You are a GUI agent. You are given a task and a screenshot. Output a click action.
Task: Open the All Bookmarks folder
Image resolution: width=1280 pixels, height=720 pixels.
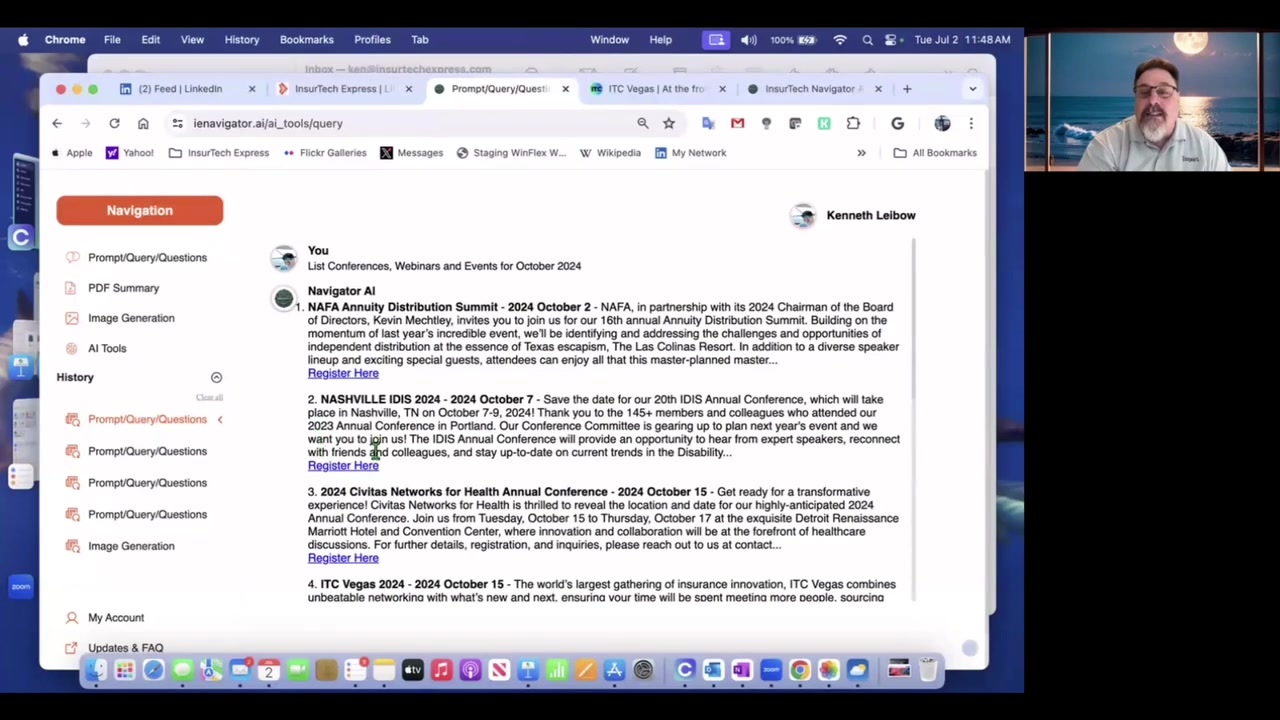[x=935, y=153]
